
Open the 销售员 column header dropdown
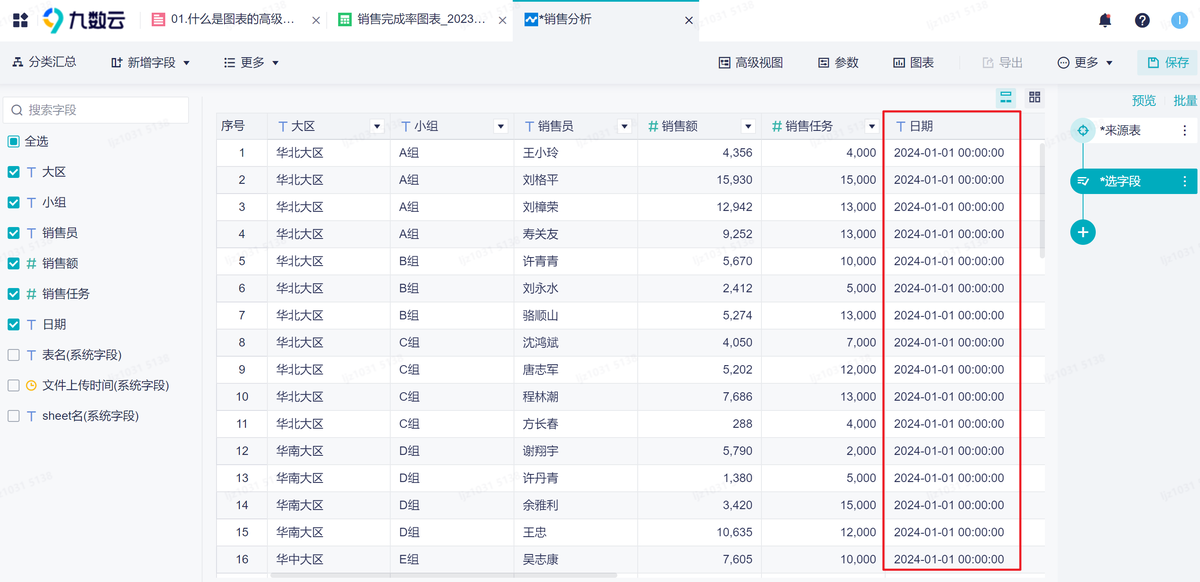[x=624, y=126]
